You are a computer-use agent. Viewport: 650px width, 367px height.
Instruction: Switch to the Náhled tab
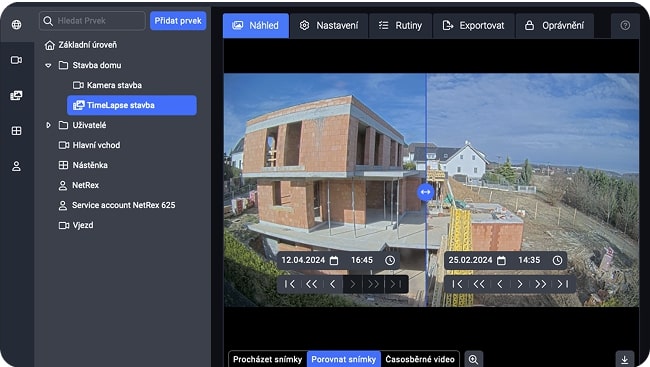(x=256, y=25)
